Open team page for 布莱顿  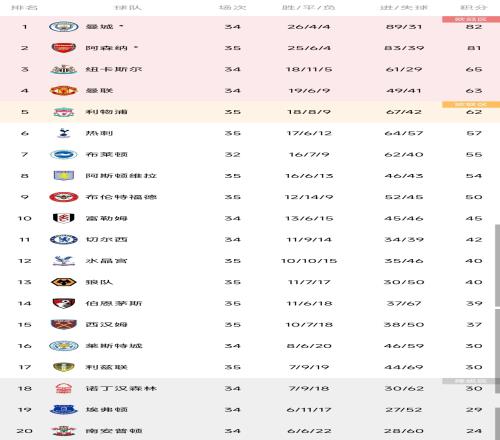click(106, 154)
